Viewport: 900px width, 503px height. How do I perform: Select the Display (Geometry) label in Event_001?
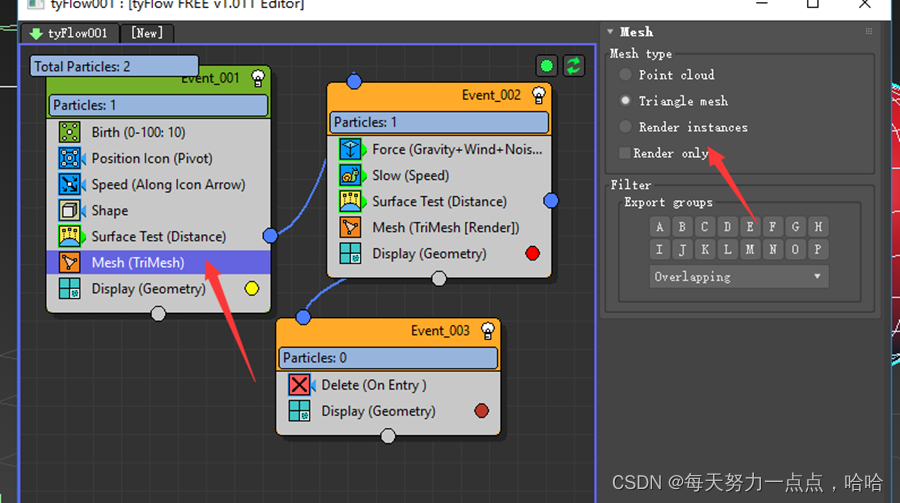[x=149, y=289]
